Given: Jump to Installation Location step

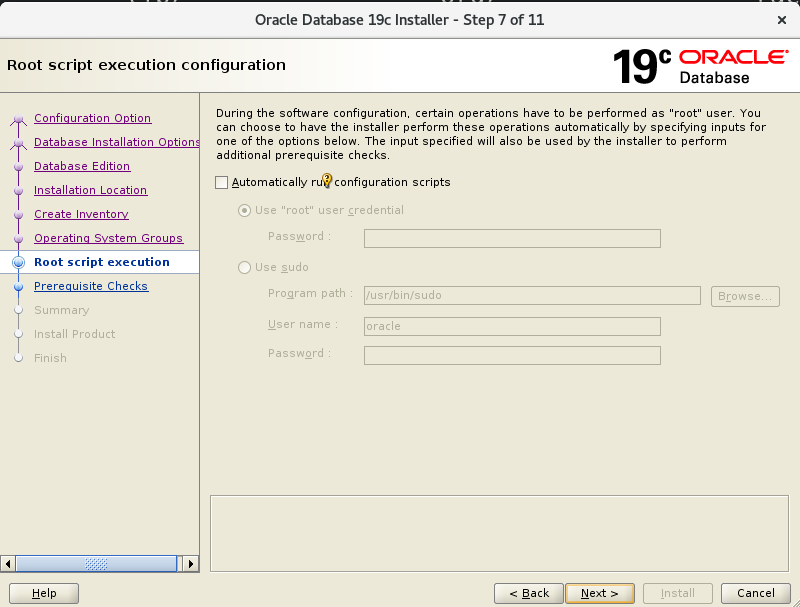Looking at the screenshot, I should [x=90, y=190].
